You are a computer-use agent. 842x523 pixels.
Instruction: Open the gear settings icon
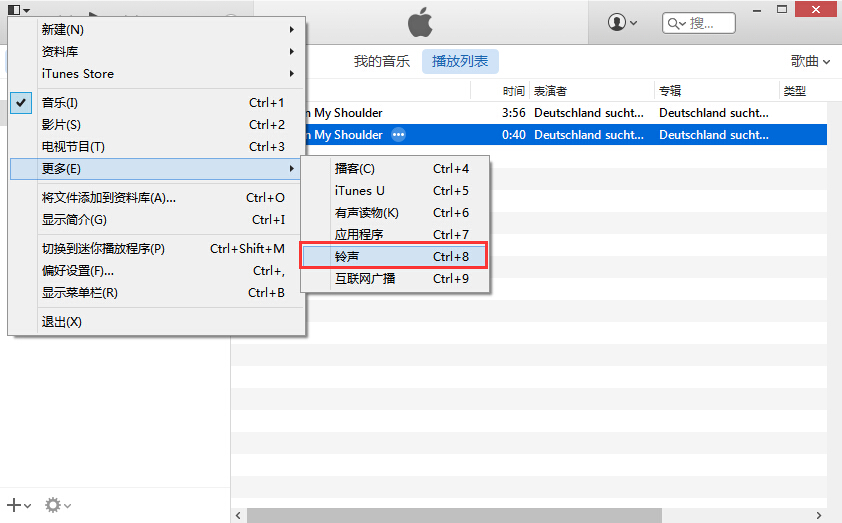point(57,505)
